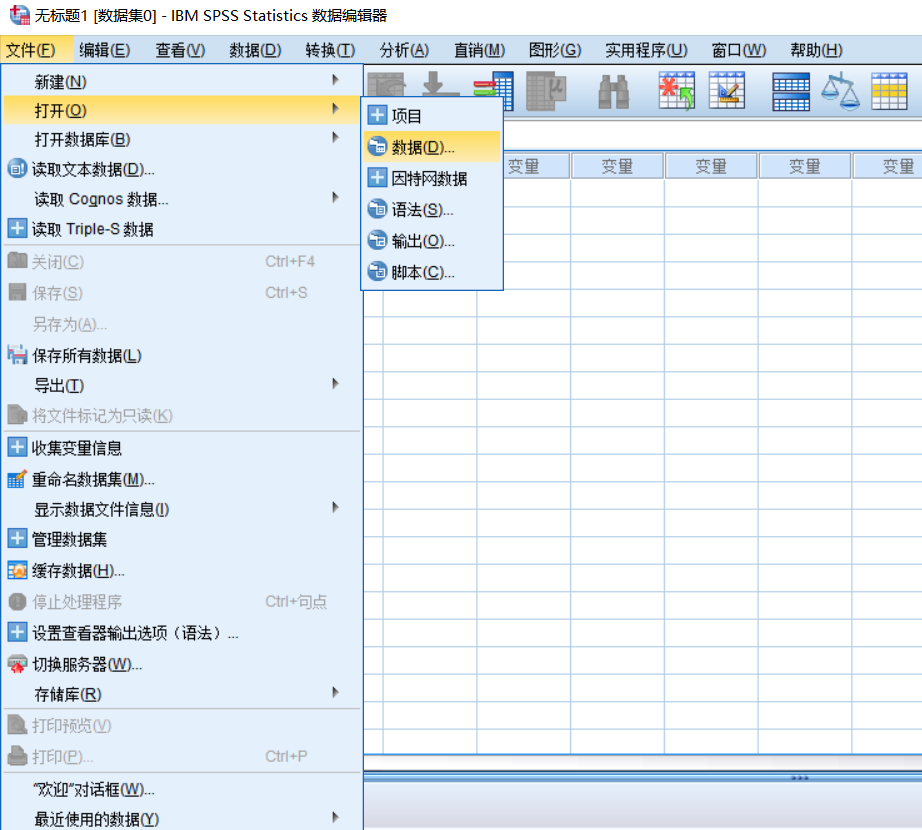The image size is (922, 830).
Task: Select 设置查看器输出选项（语法）menu entry
Action: point(182,633)
